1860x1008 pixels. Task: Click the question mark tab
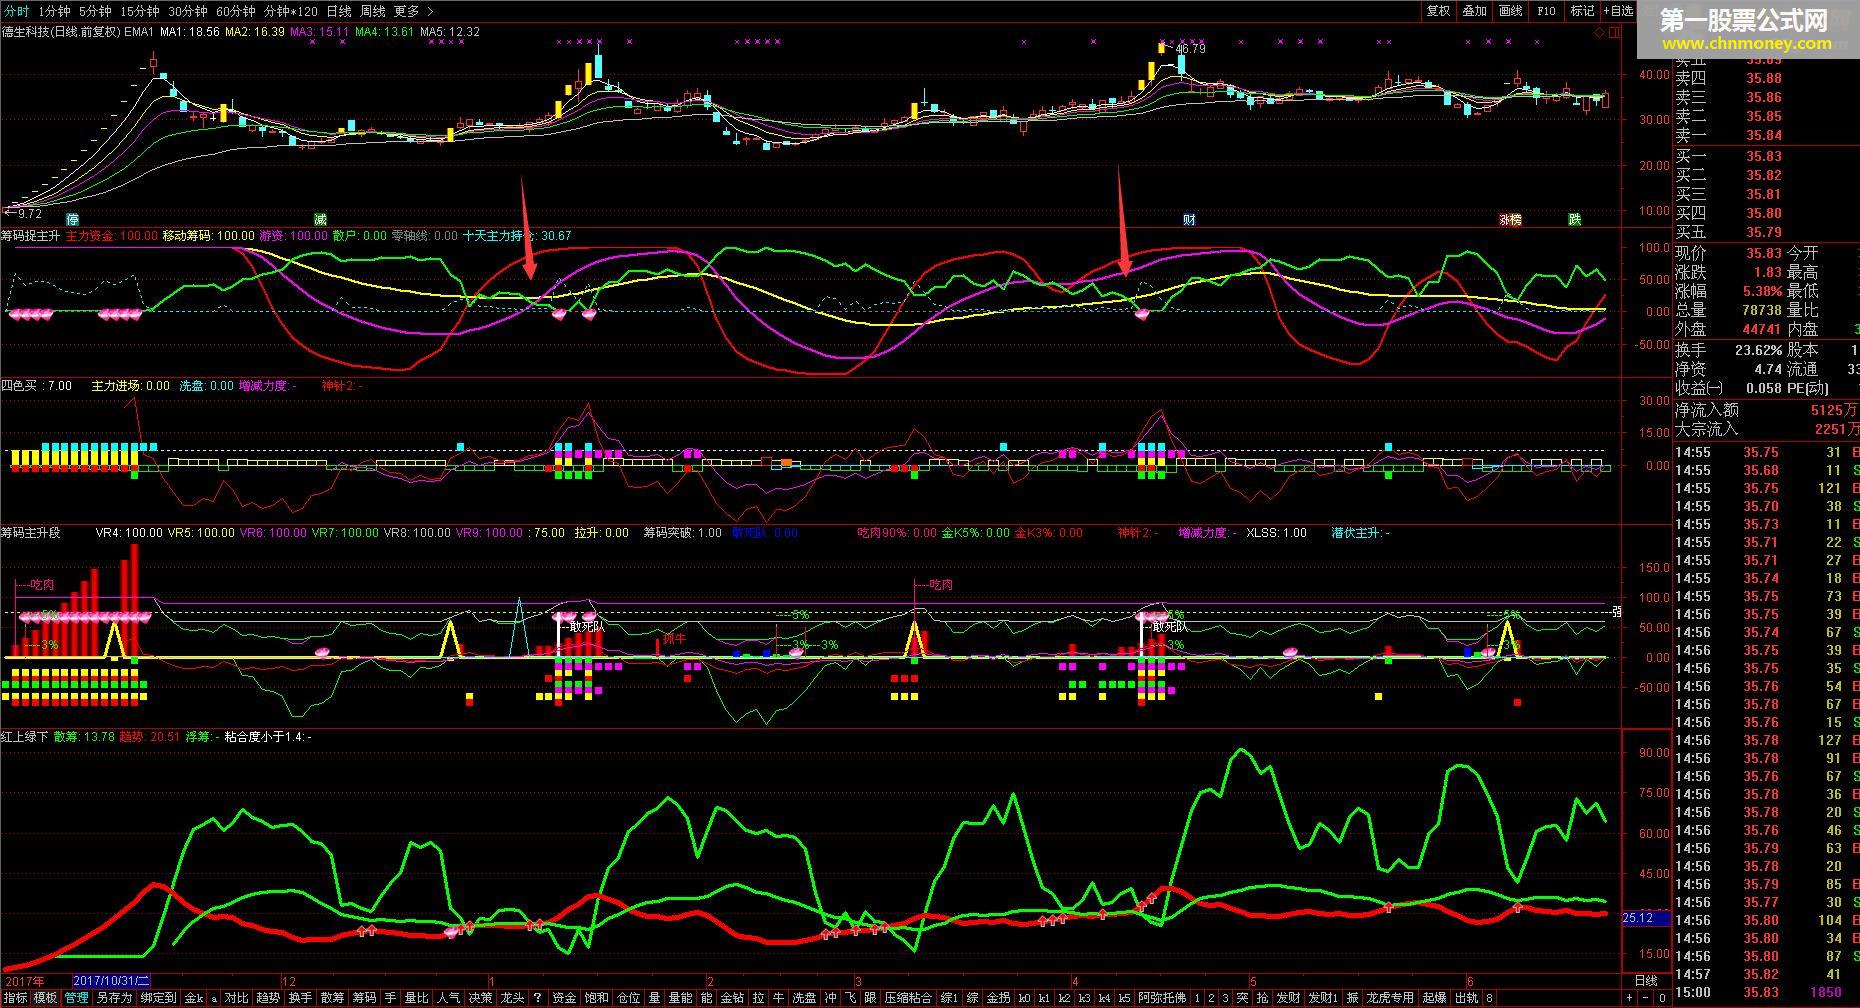[538, 998]
